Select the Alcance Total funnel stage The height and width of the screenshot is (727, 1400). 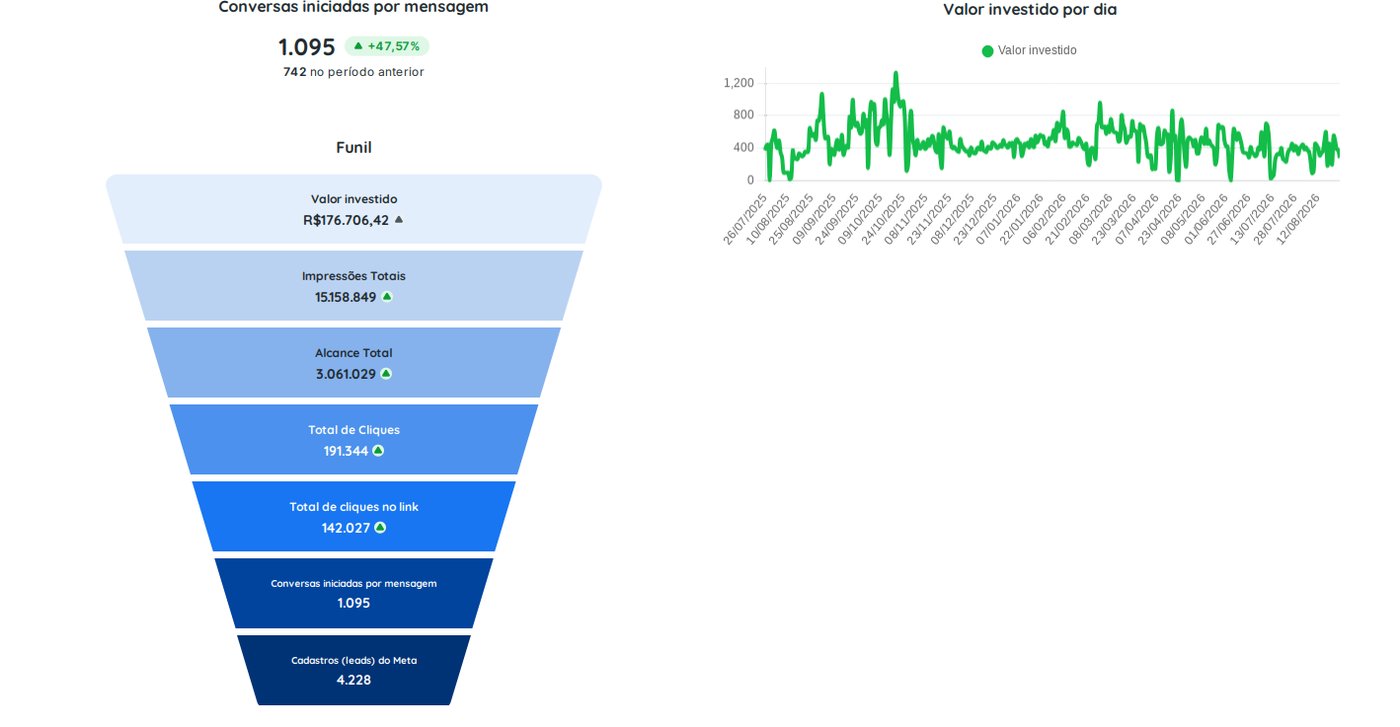[354, 363]
